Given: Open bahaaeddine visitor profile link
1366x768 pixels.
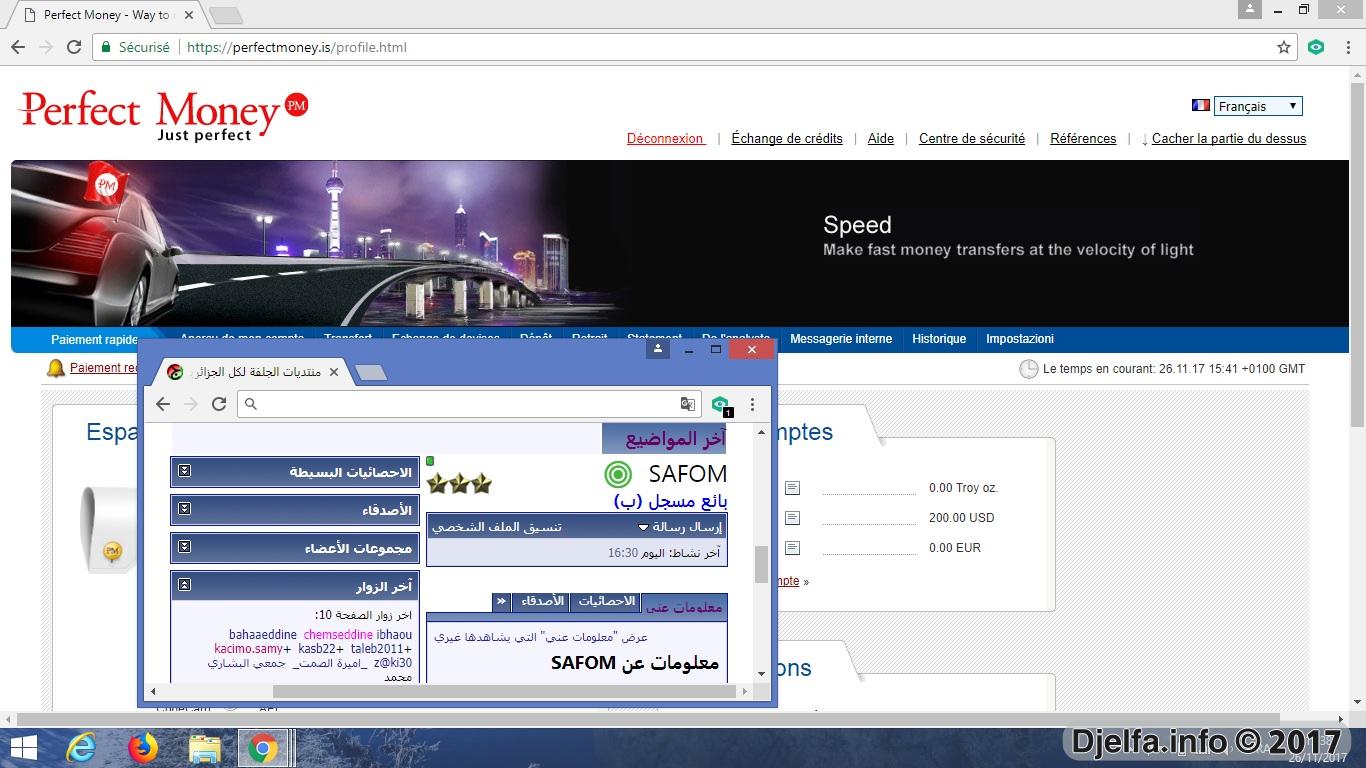Looking at the screenshot, I should [x=263, y=635].
